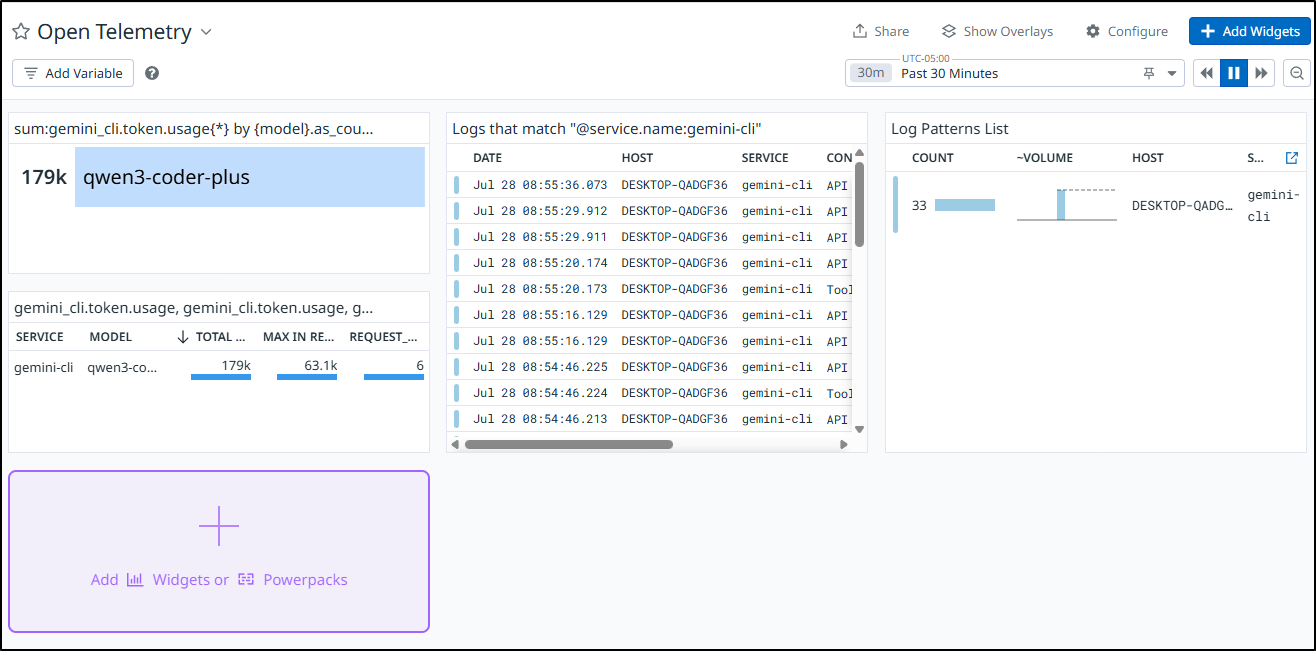Click the qwen3-co... model cell in the table
This screenshot has height=651, width=1316.
point(122,367)
